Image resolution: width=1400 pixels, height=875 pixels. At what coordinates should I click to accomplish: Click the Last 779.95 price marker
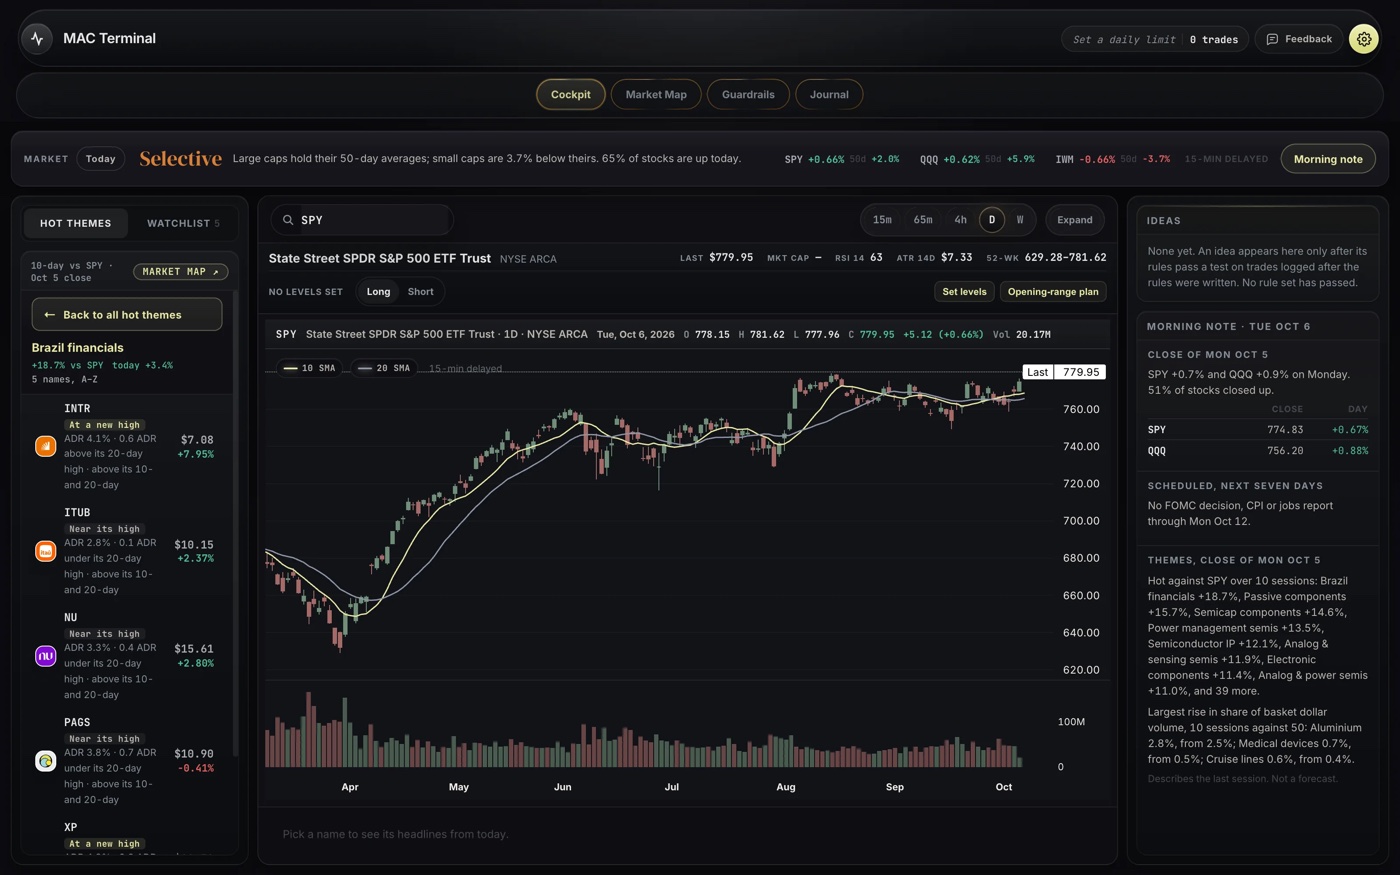[1064, 372]
